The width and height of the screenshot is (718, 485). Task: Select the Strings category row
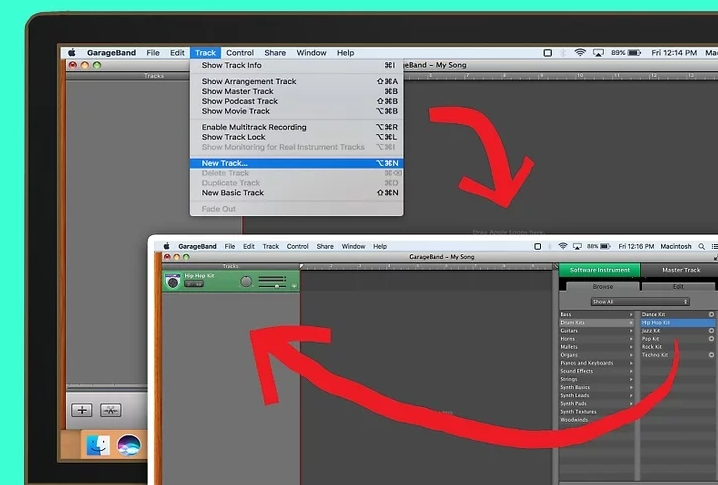coord(597,379)
